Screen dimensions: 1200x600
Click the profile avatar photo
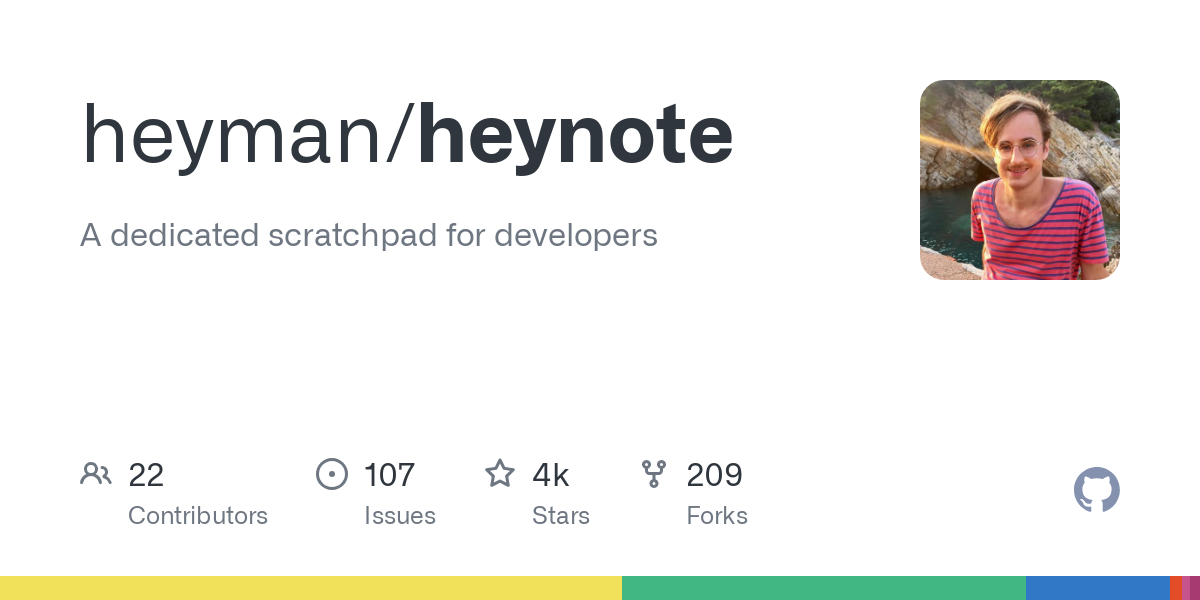tap(1019, 180)
